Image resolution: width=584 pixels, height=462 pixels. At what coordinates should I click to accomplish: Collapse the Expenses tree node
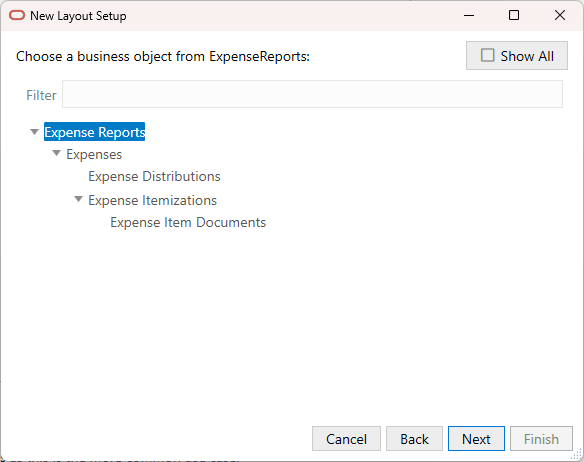[57, 153]
